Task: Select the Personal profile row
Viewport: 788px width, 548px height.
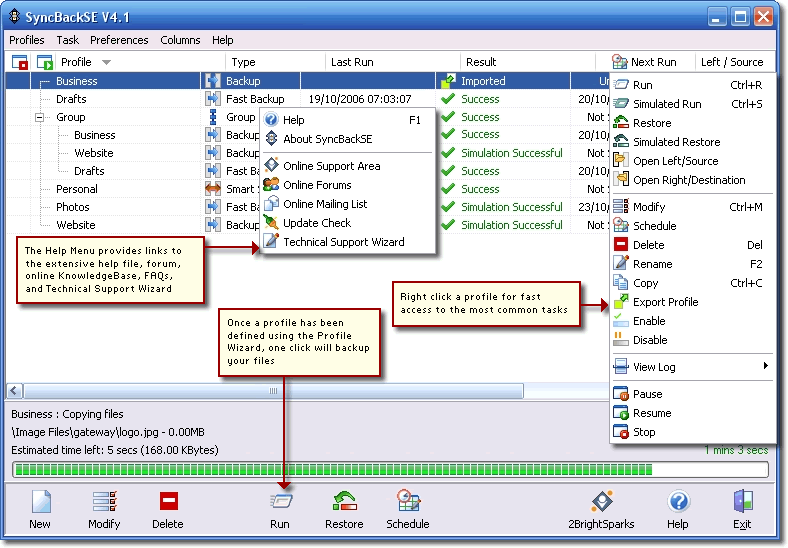Action: point(77,189)
